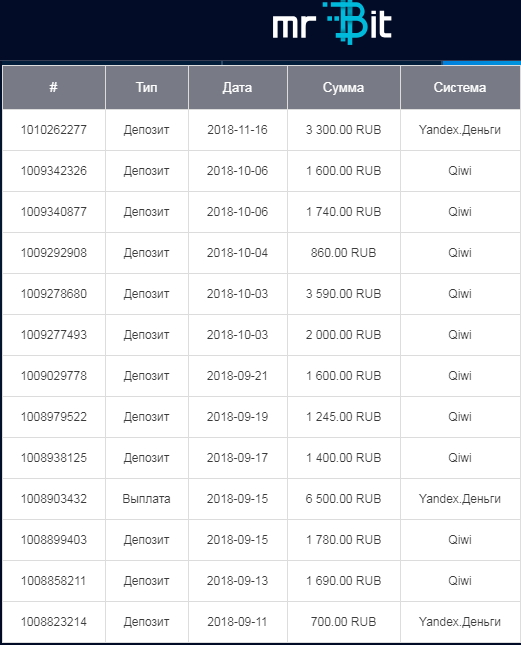Select transaction 1009278680 row
This screenshot has width=521, height=645.
coord(261,294)
